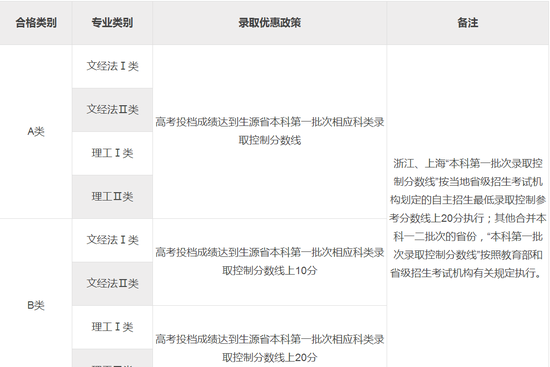Click 文经法Ⅰ类 under B类
The image size is (550, 367).
tap(112, 240)
